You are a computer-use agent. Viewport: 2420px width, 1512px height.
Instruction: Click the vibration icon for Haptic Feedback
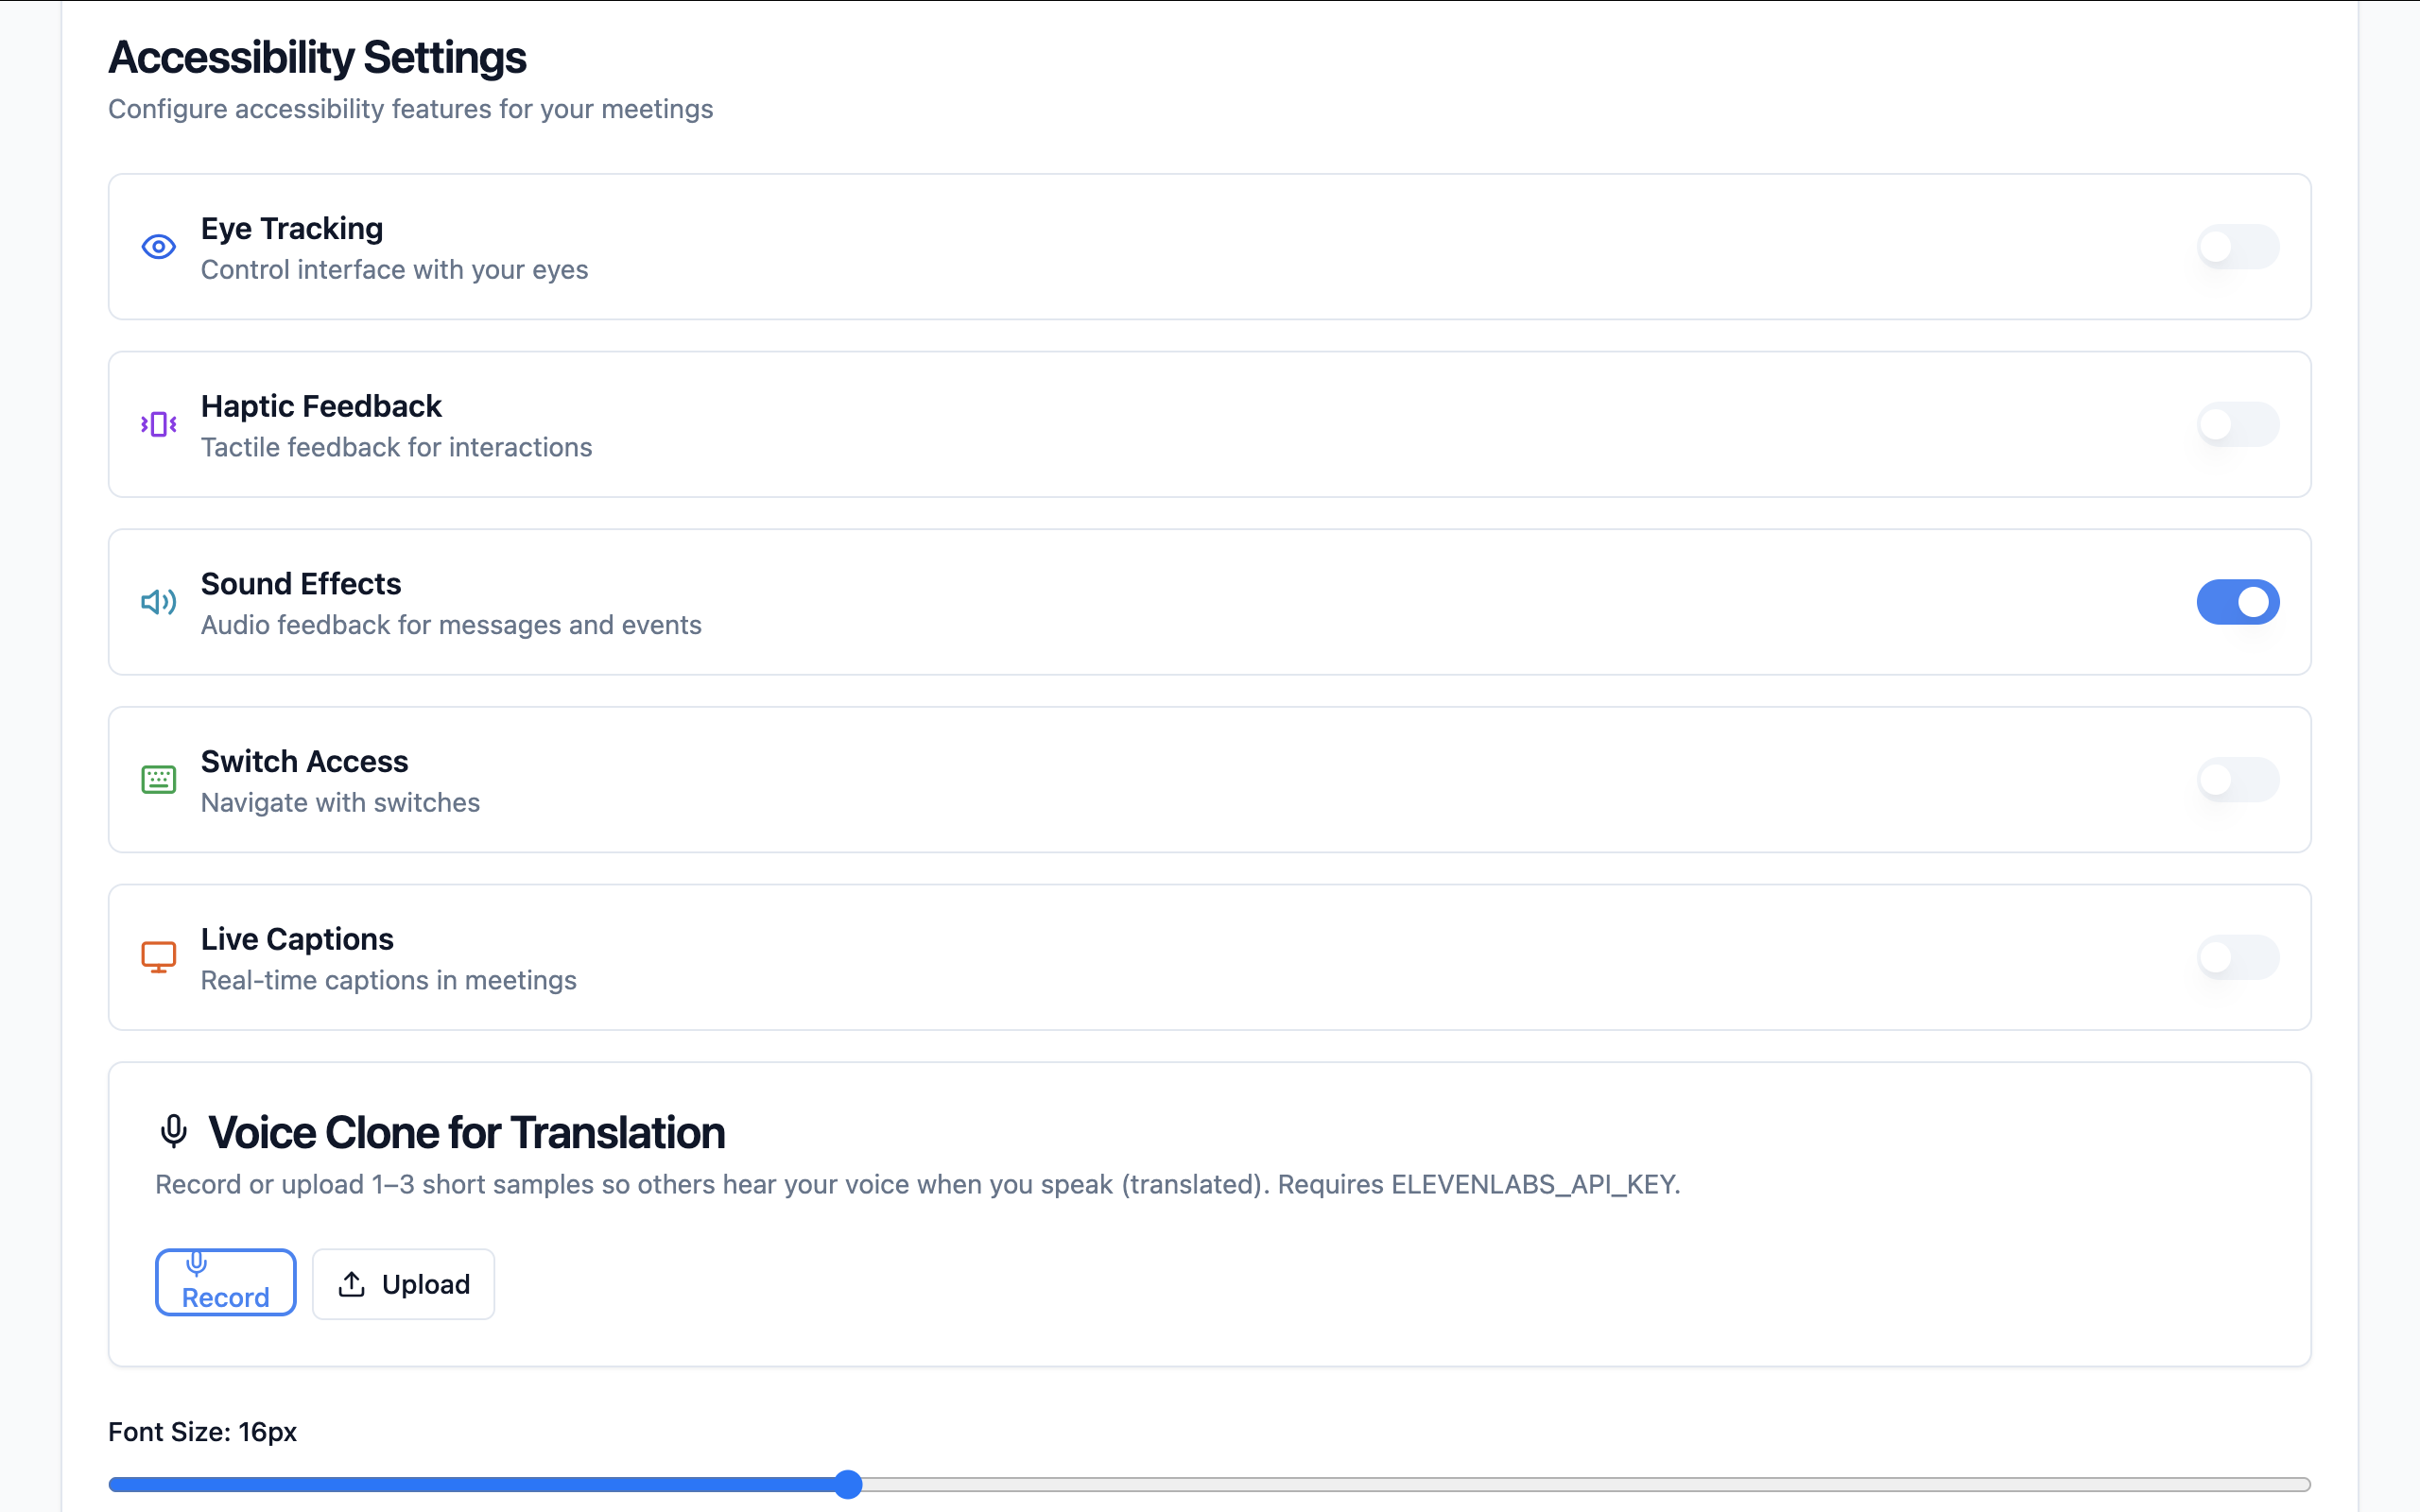[158, 424]
